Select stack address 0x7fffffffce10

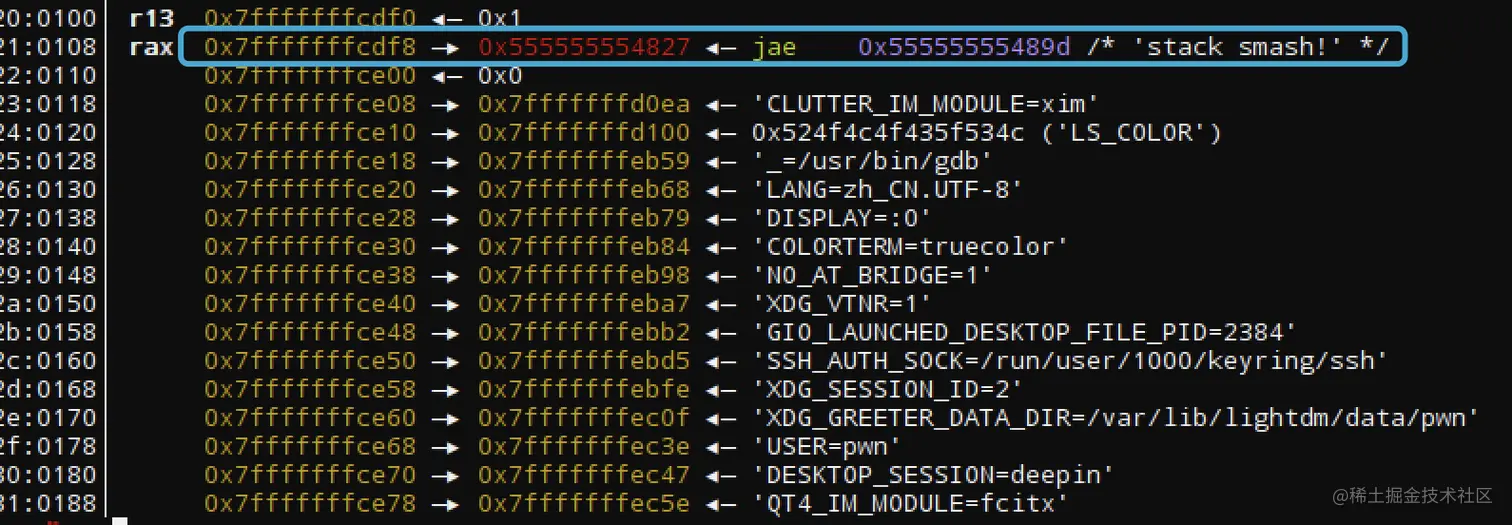click(310, 132)
